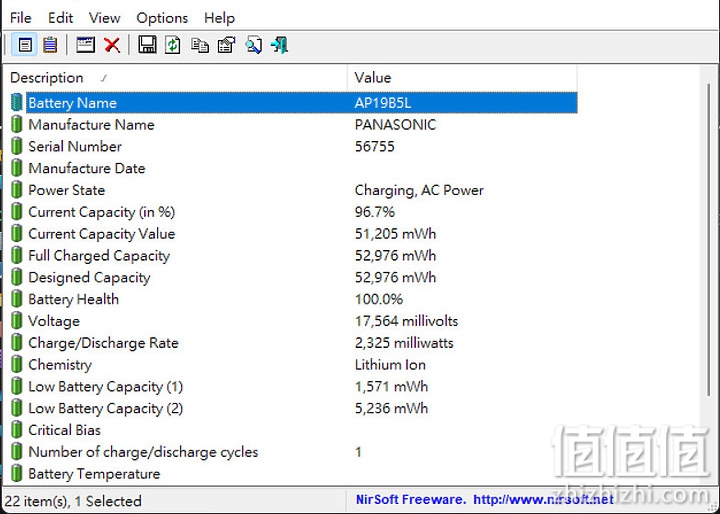Select the Voltage row
The image size is (720, 514).
tap(294, 321)
